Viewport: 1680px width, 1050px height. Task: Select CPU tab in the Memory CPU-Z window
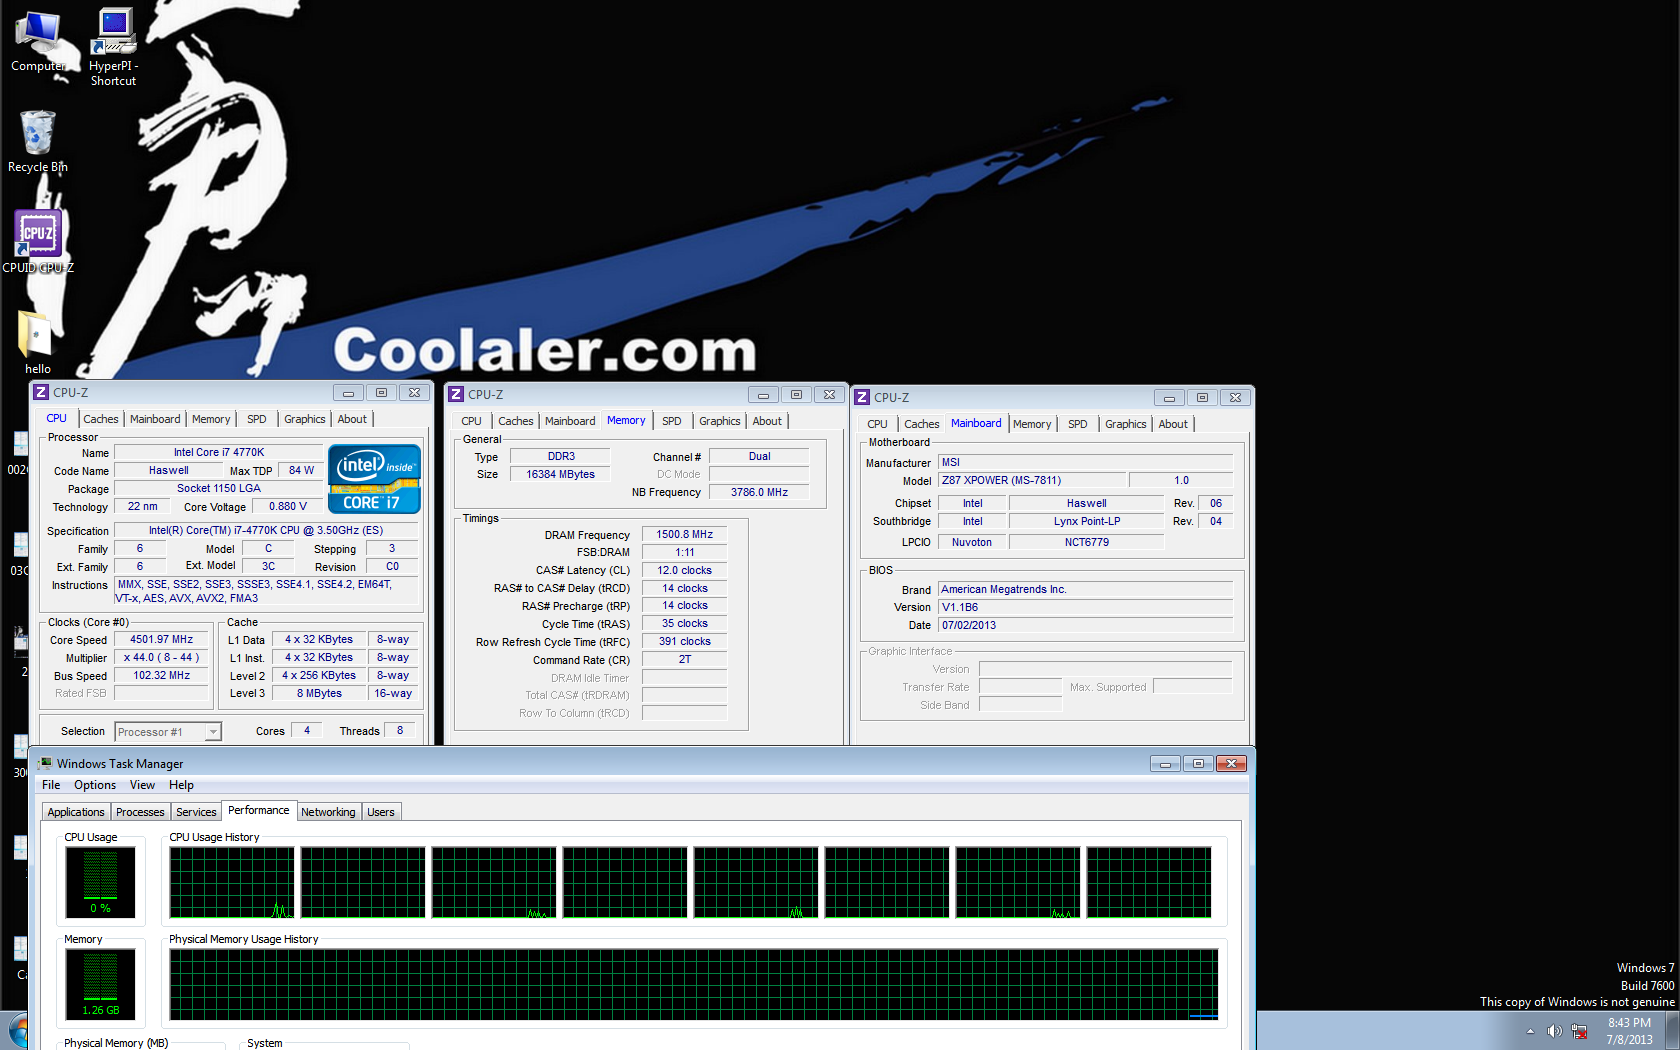(x=471, y=421)
